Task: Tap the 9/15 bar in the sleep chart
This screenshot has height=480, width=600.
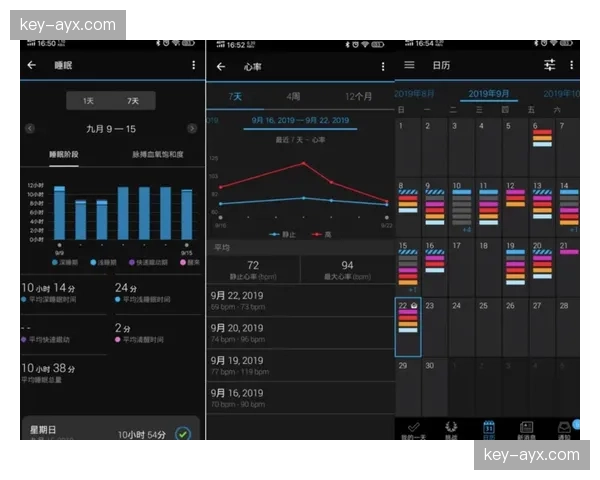Action: point(186,214)
